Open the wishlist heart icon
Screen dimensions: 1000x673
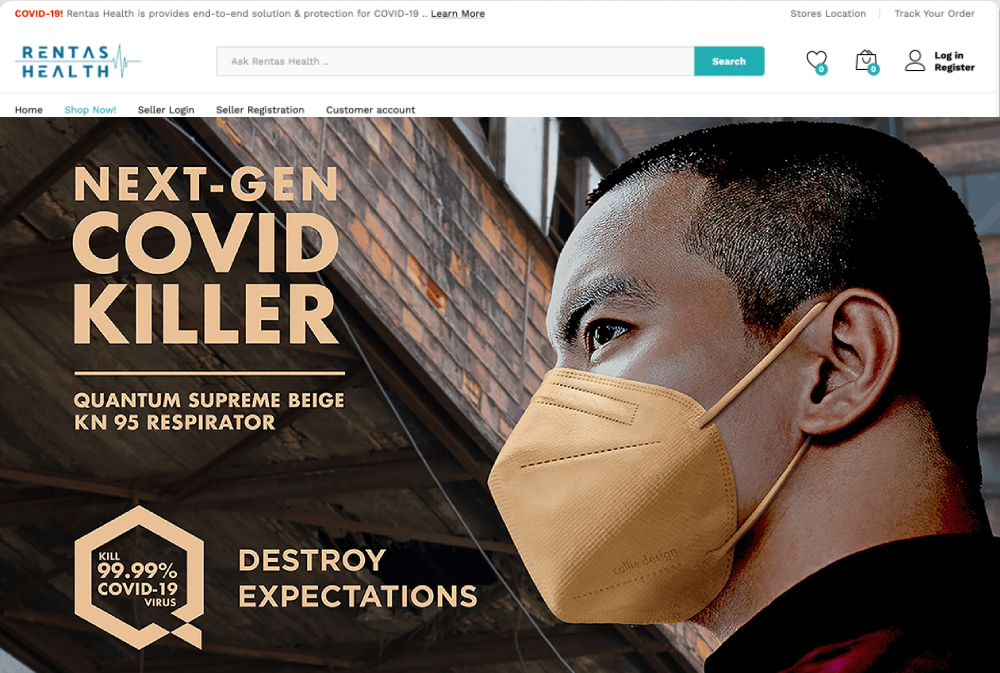pos(816,61)
